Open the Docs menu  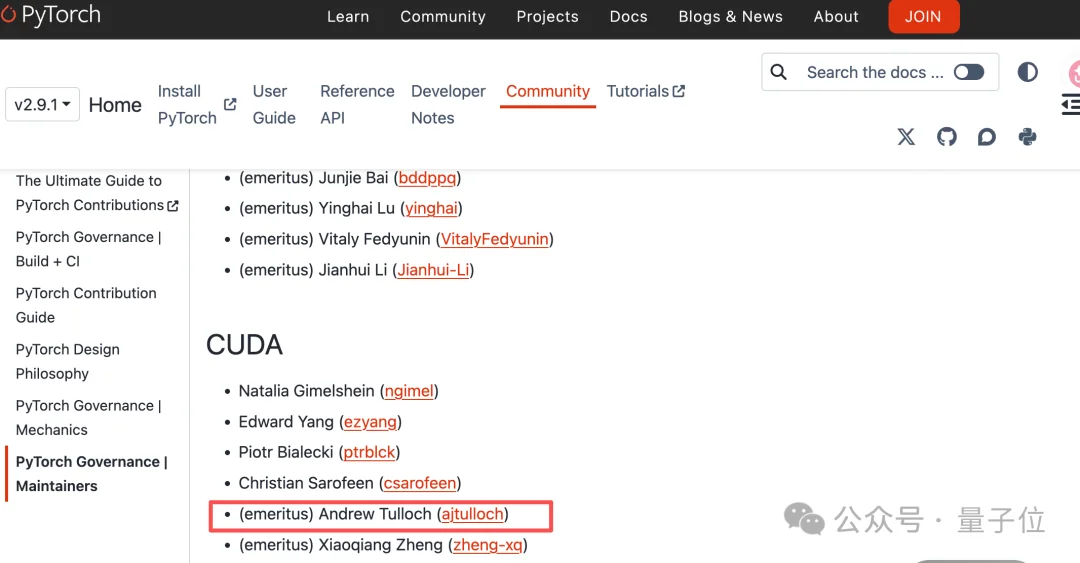pos(628,17)
